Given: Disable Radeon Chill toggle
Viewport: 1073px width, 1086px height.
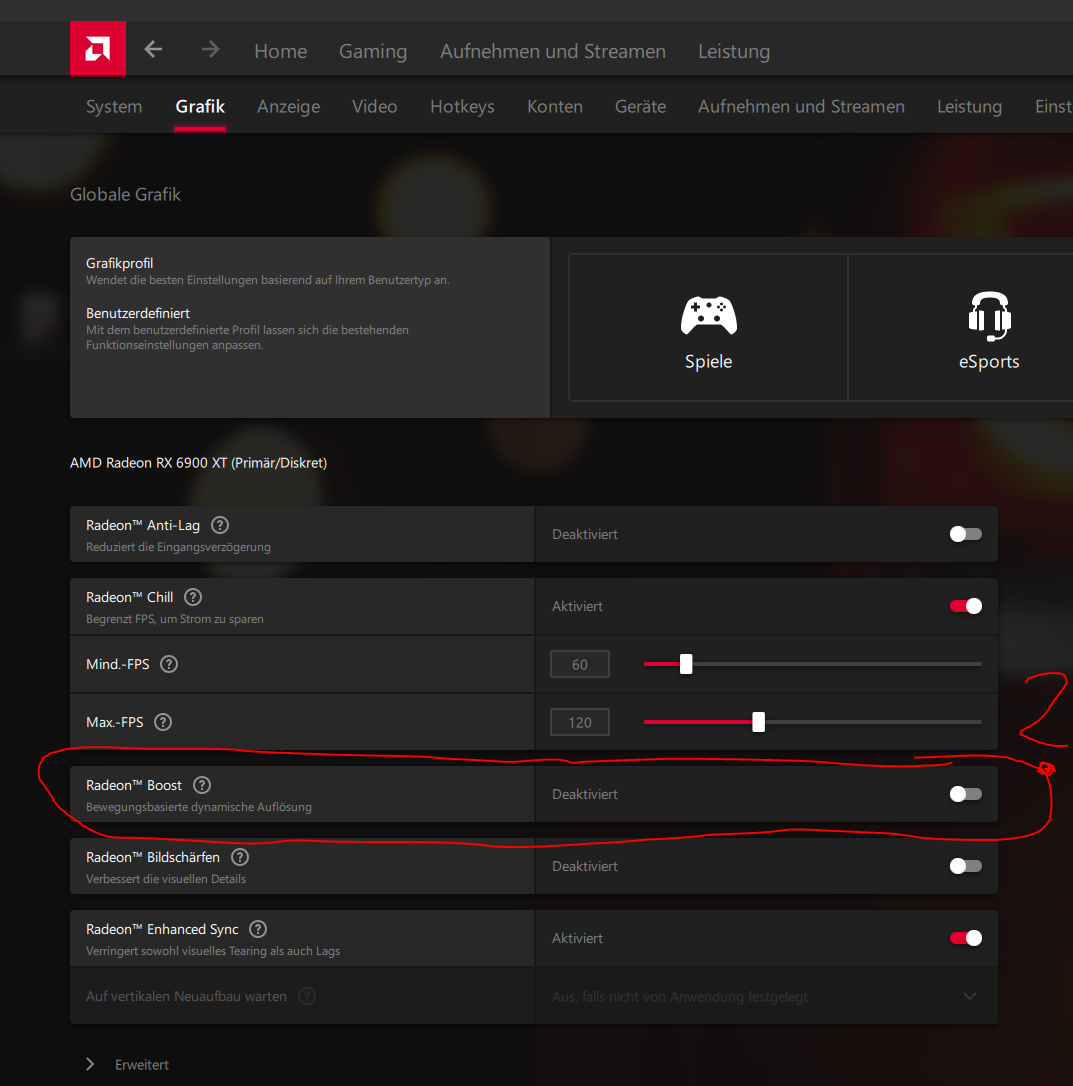Looking at the screenshot, I should 966,606.
